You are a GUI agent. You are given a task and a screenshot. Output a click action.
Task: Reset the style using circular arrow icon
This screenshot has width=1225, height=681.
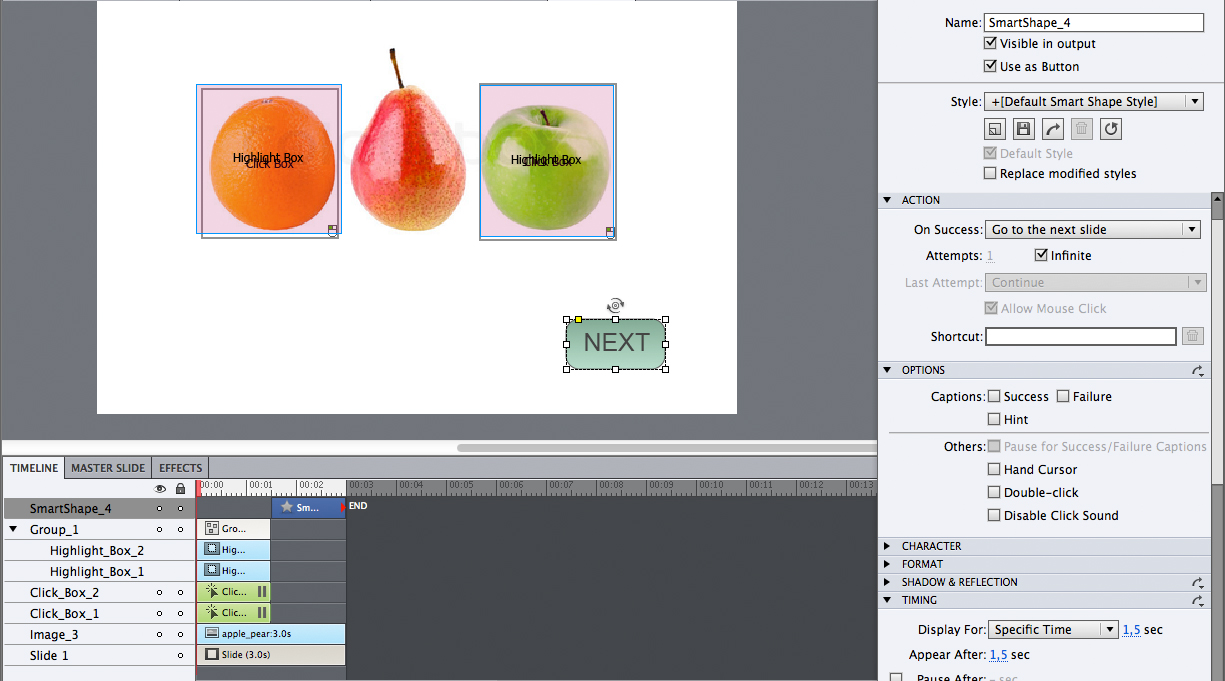[x=1110, y=128]
